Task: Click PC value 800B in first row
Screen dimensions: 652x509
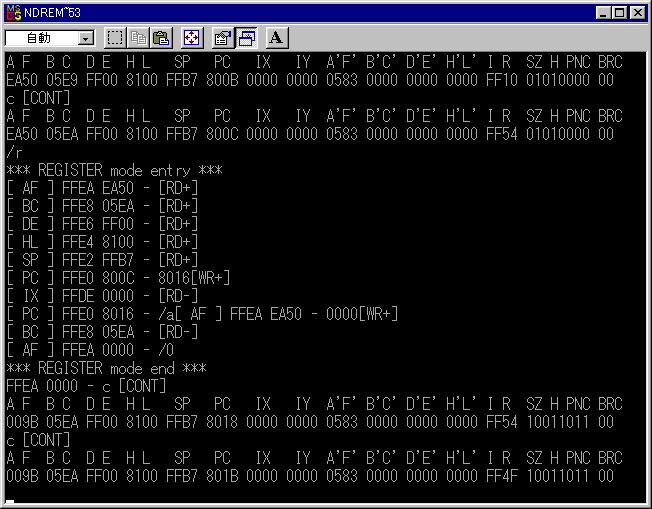Action: [x=222, y=80]
